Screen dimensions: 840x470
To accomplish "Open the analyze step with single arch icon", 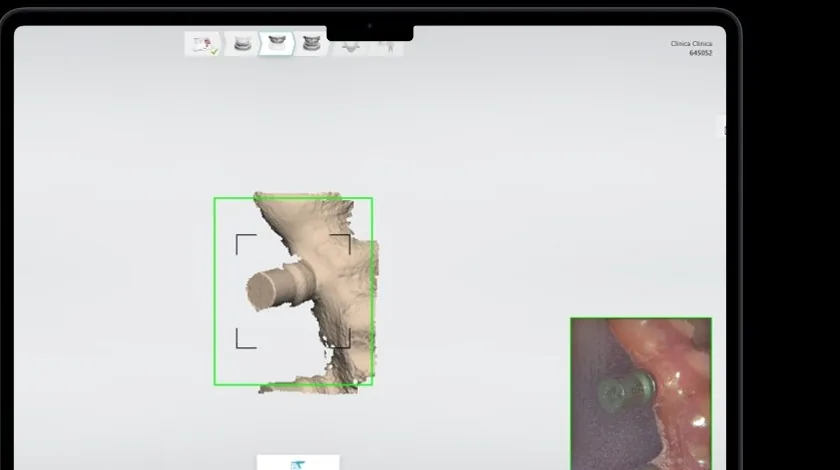I will 350,47.
